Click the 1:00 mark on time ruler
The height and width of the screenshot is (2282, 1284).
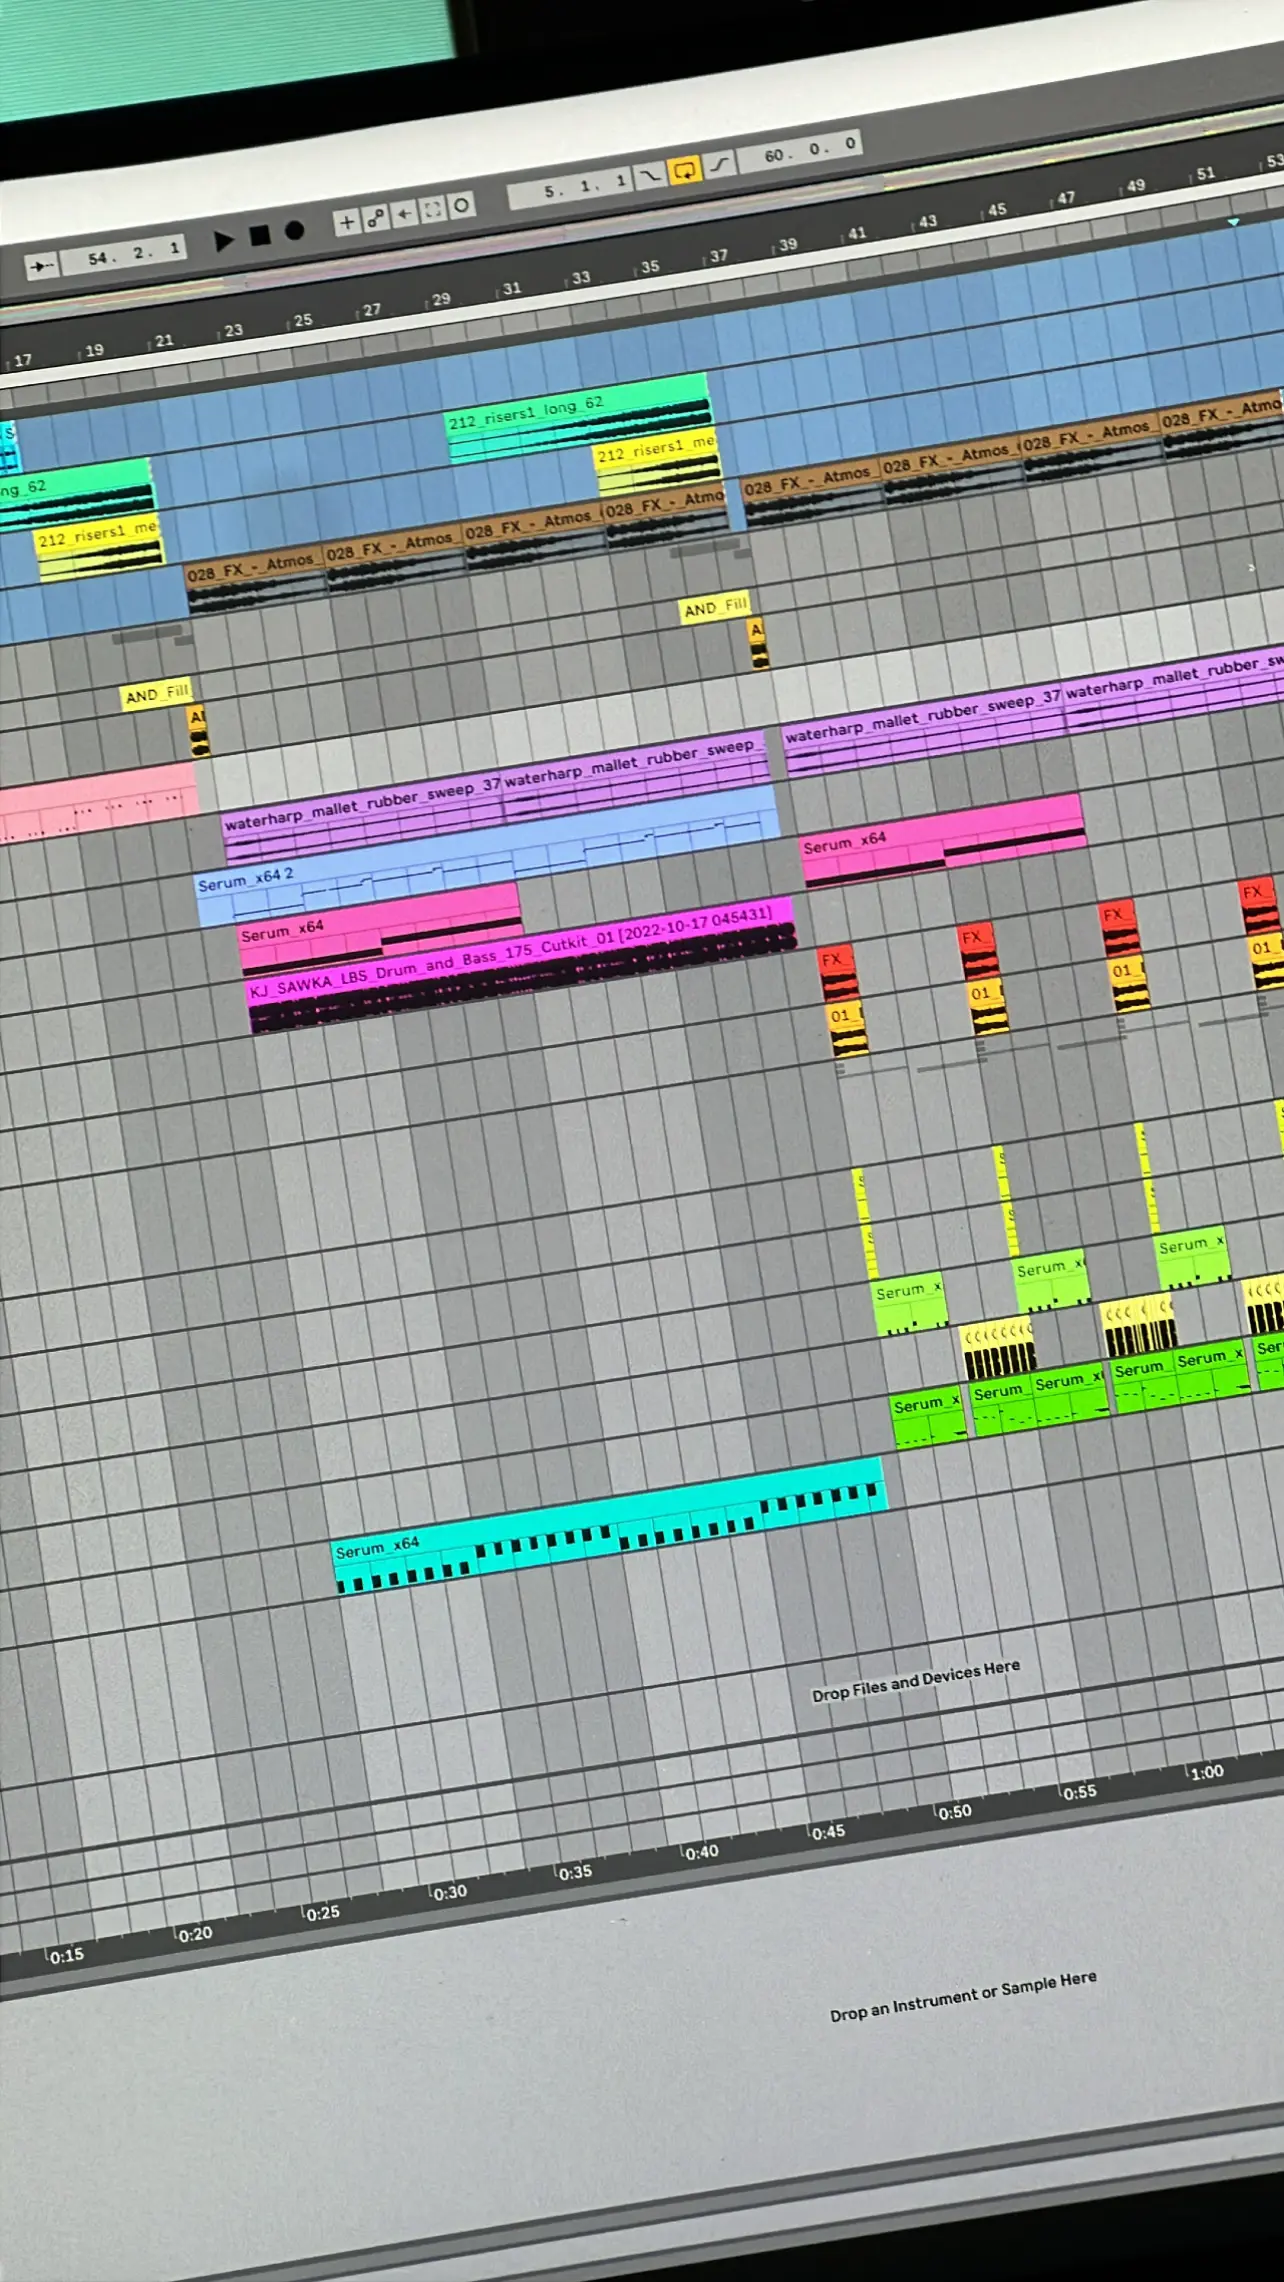[x=1206, y=1772]
